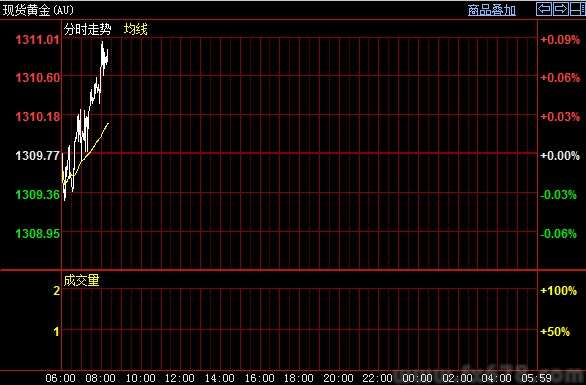Click the -0.06% percent axis label
The width and height of the screenshot is (586, 385).
click(559, 234)
